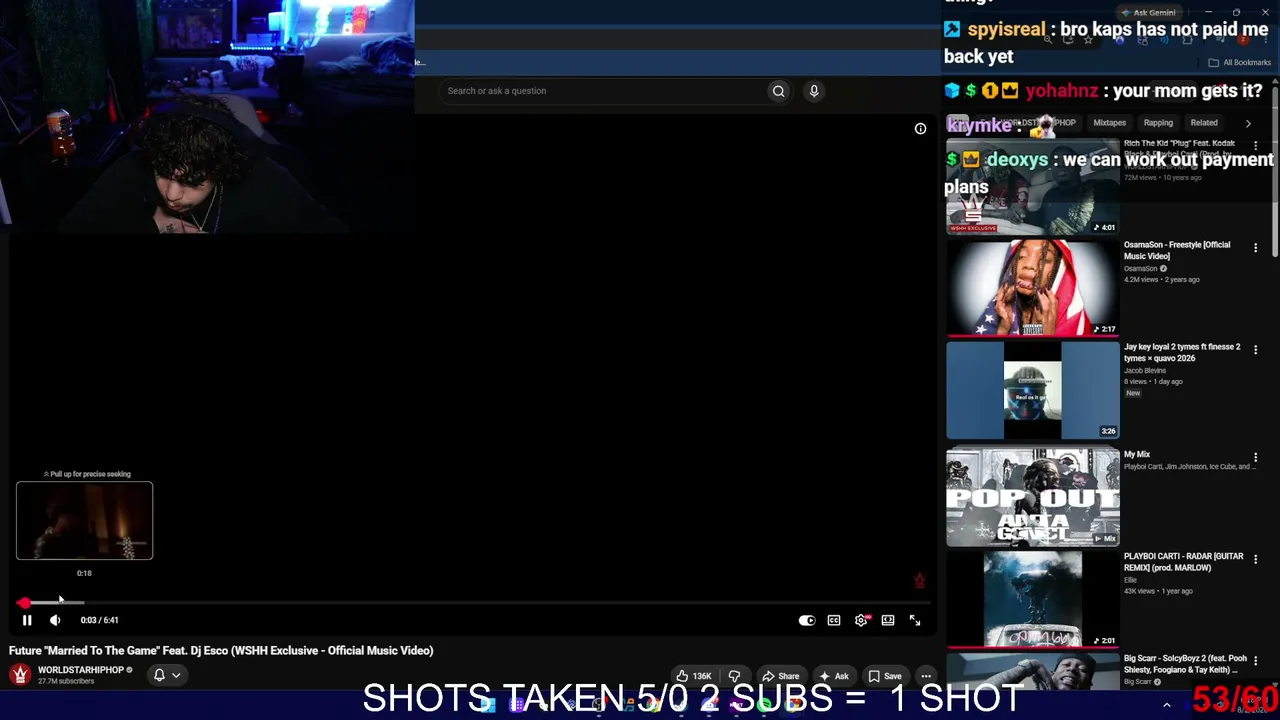Open the All Bookmarks folder
The height and width of the screenshot is (720, 1280).
click(1240, 62)
